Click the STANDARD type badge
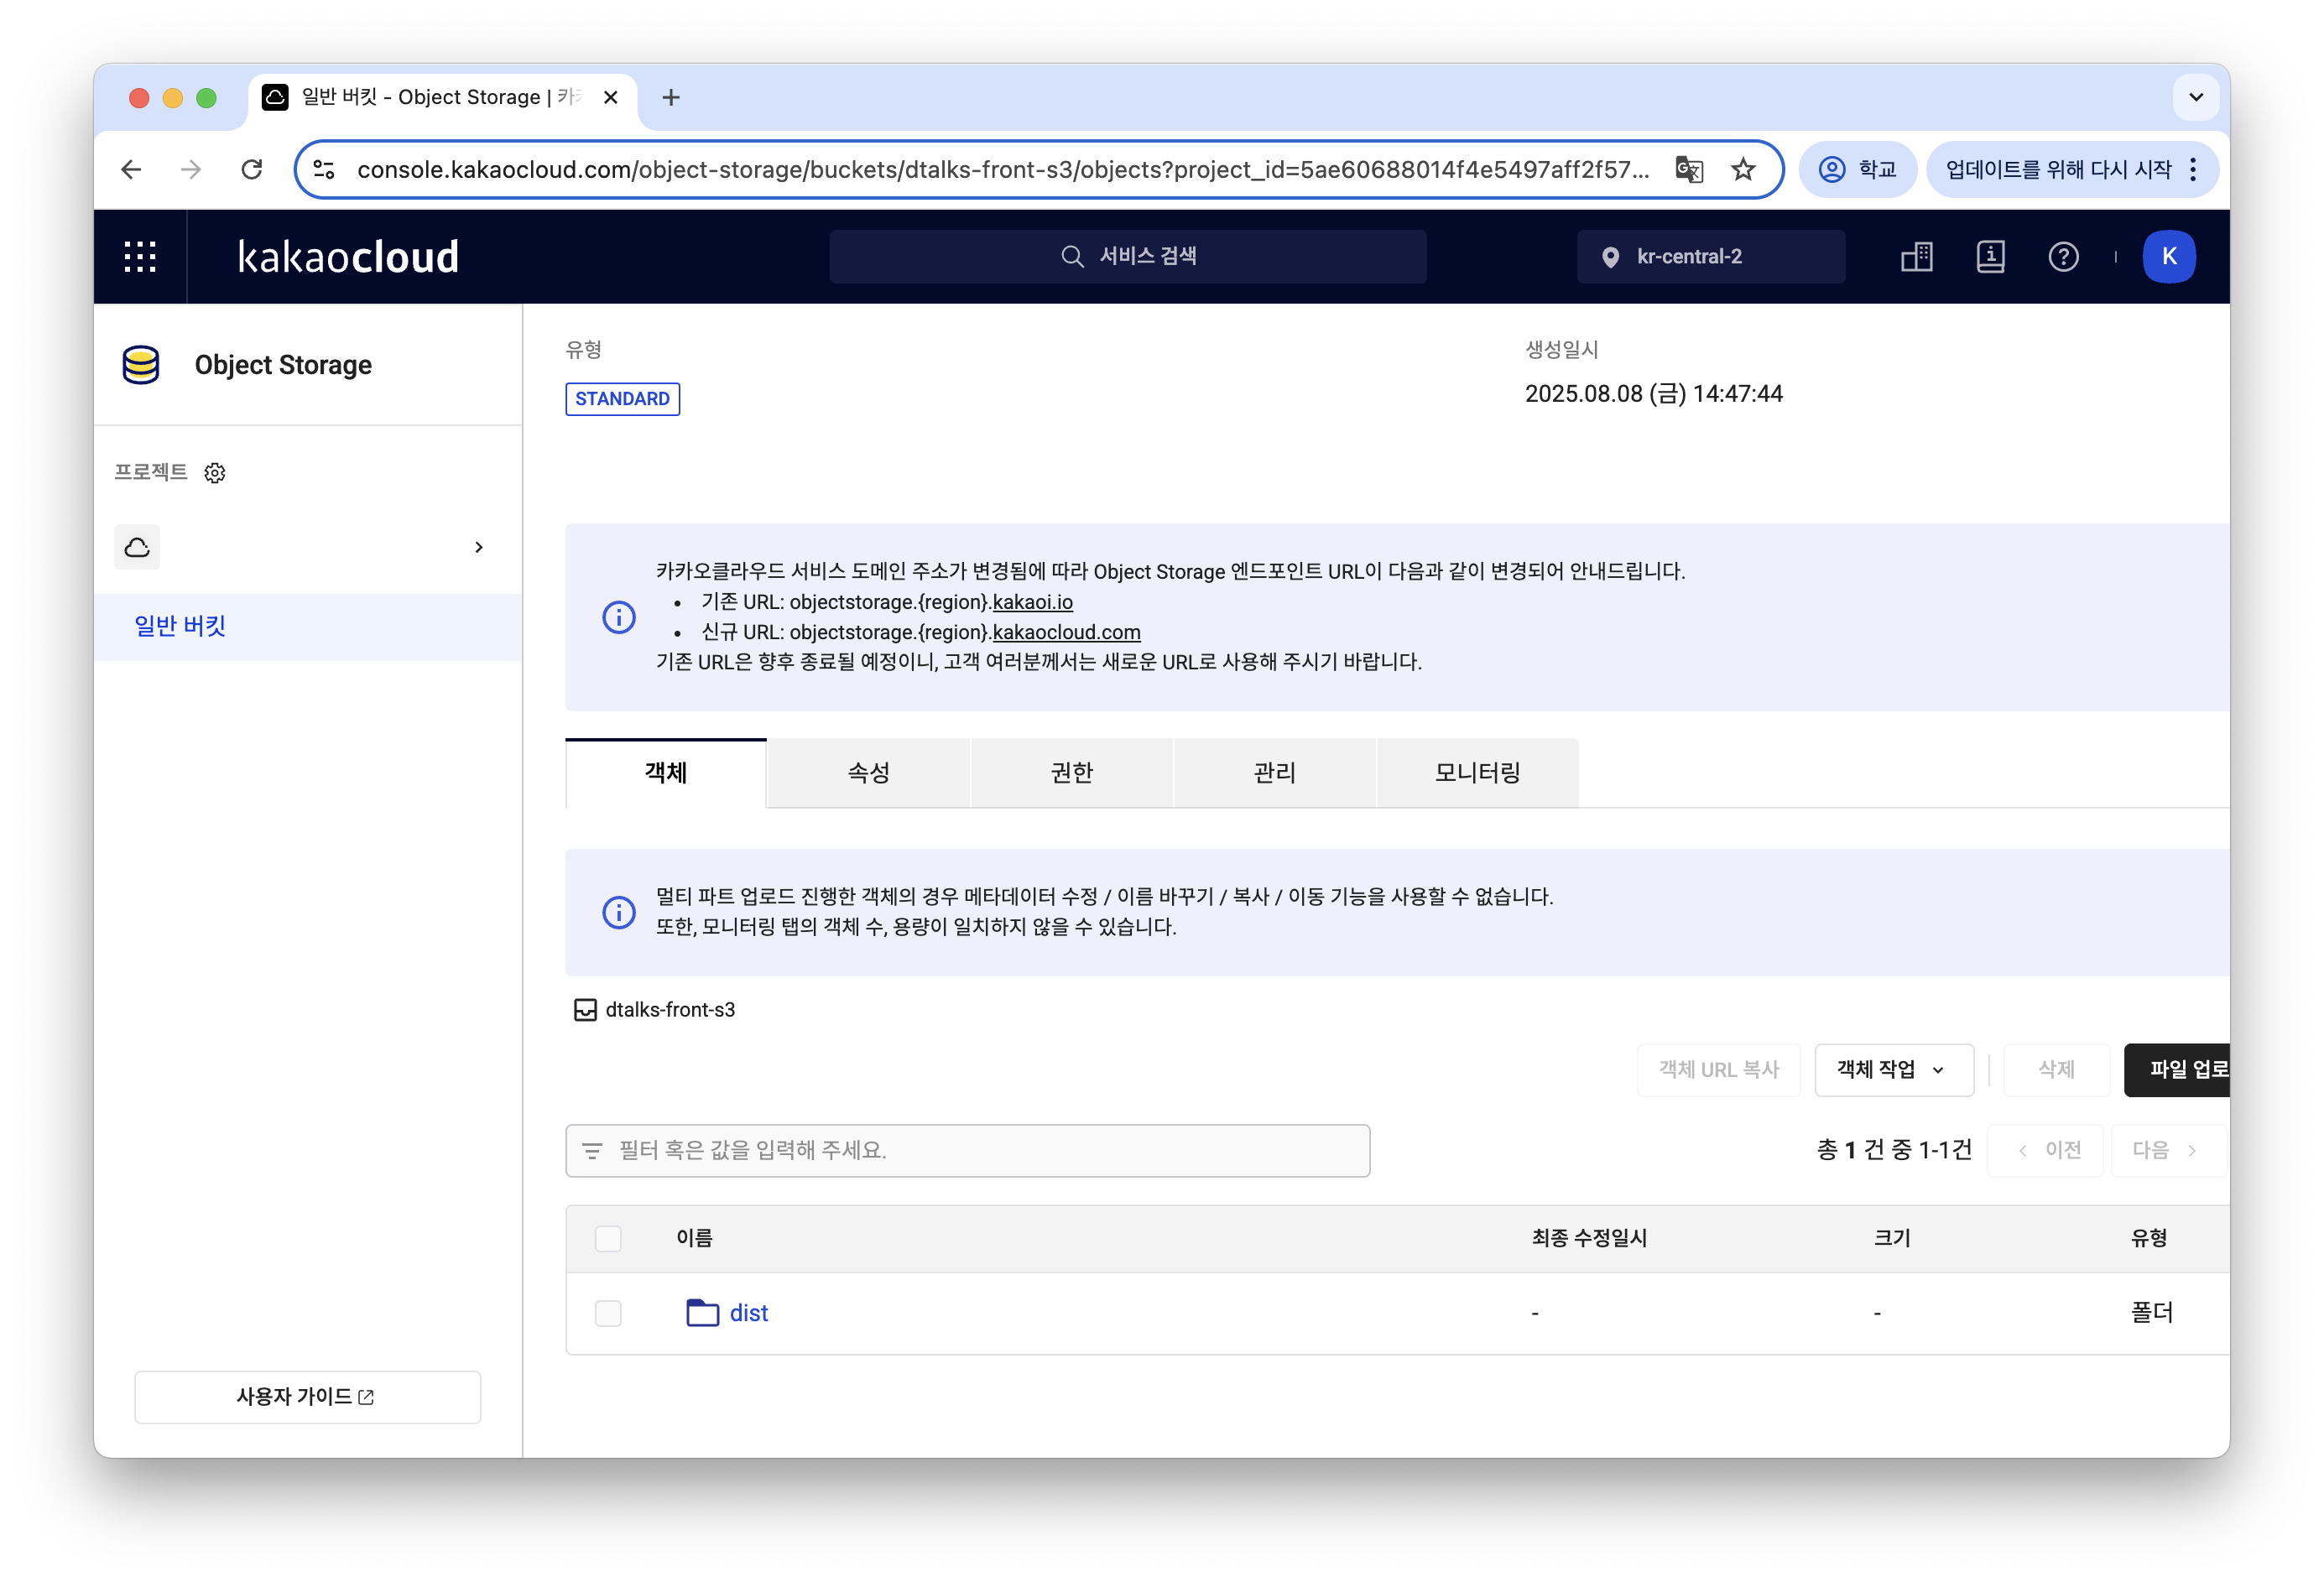 point(623,399)
